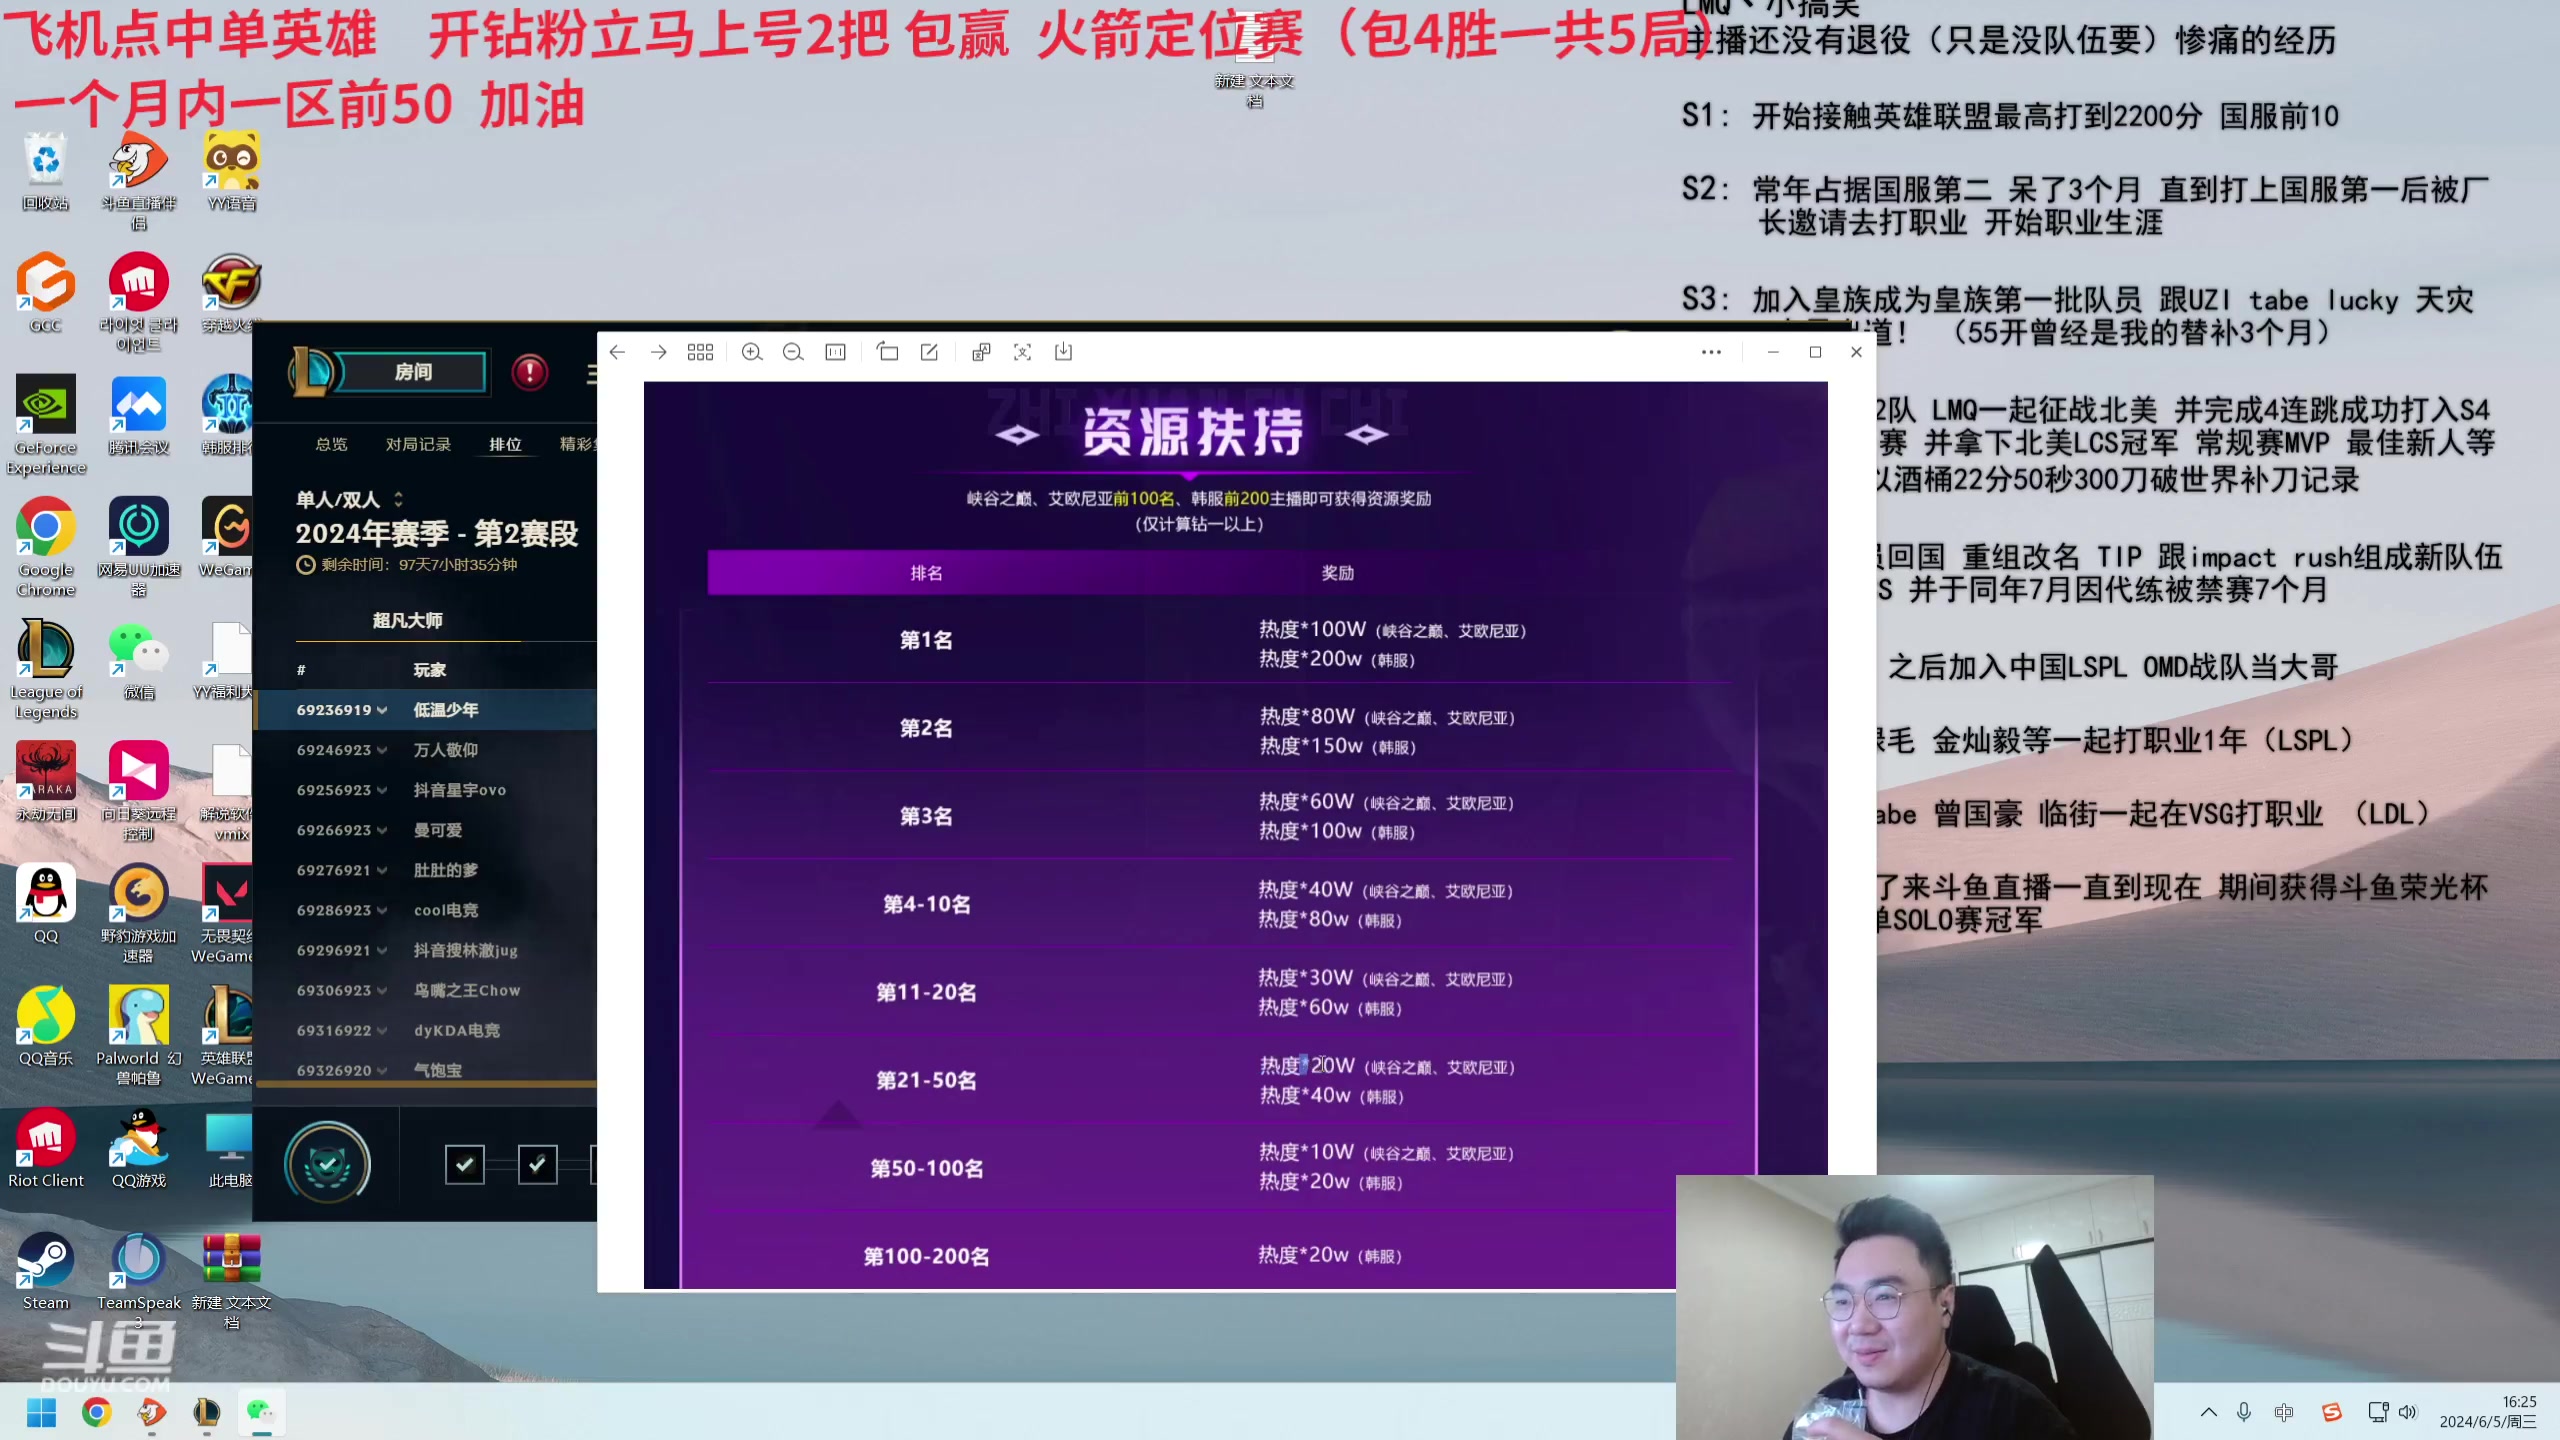Expand the chevron beside 69236919
2560x1440 pixels.
pos(382,710)
